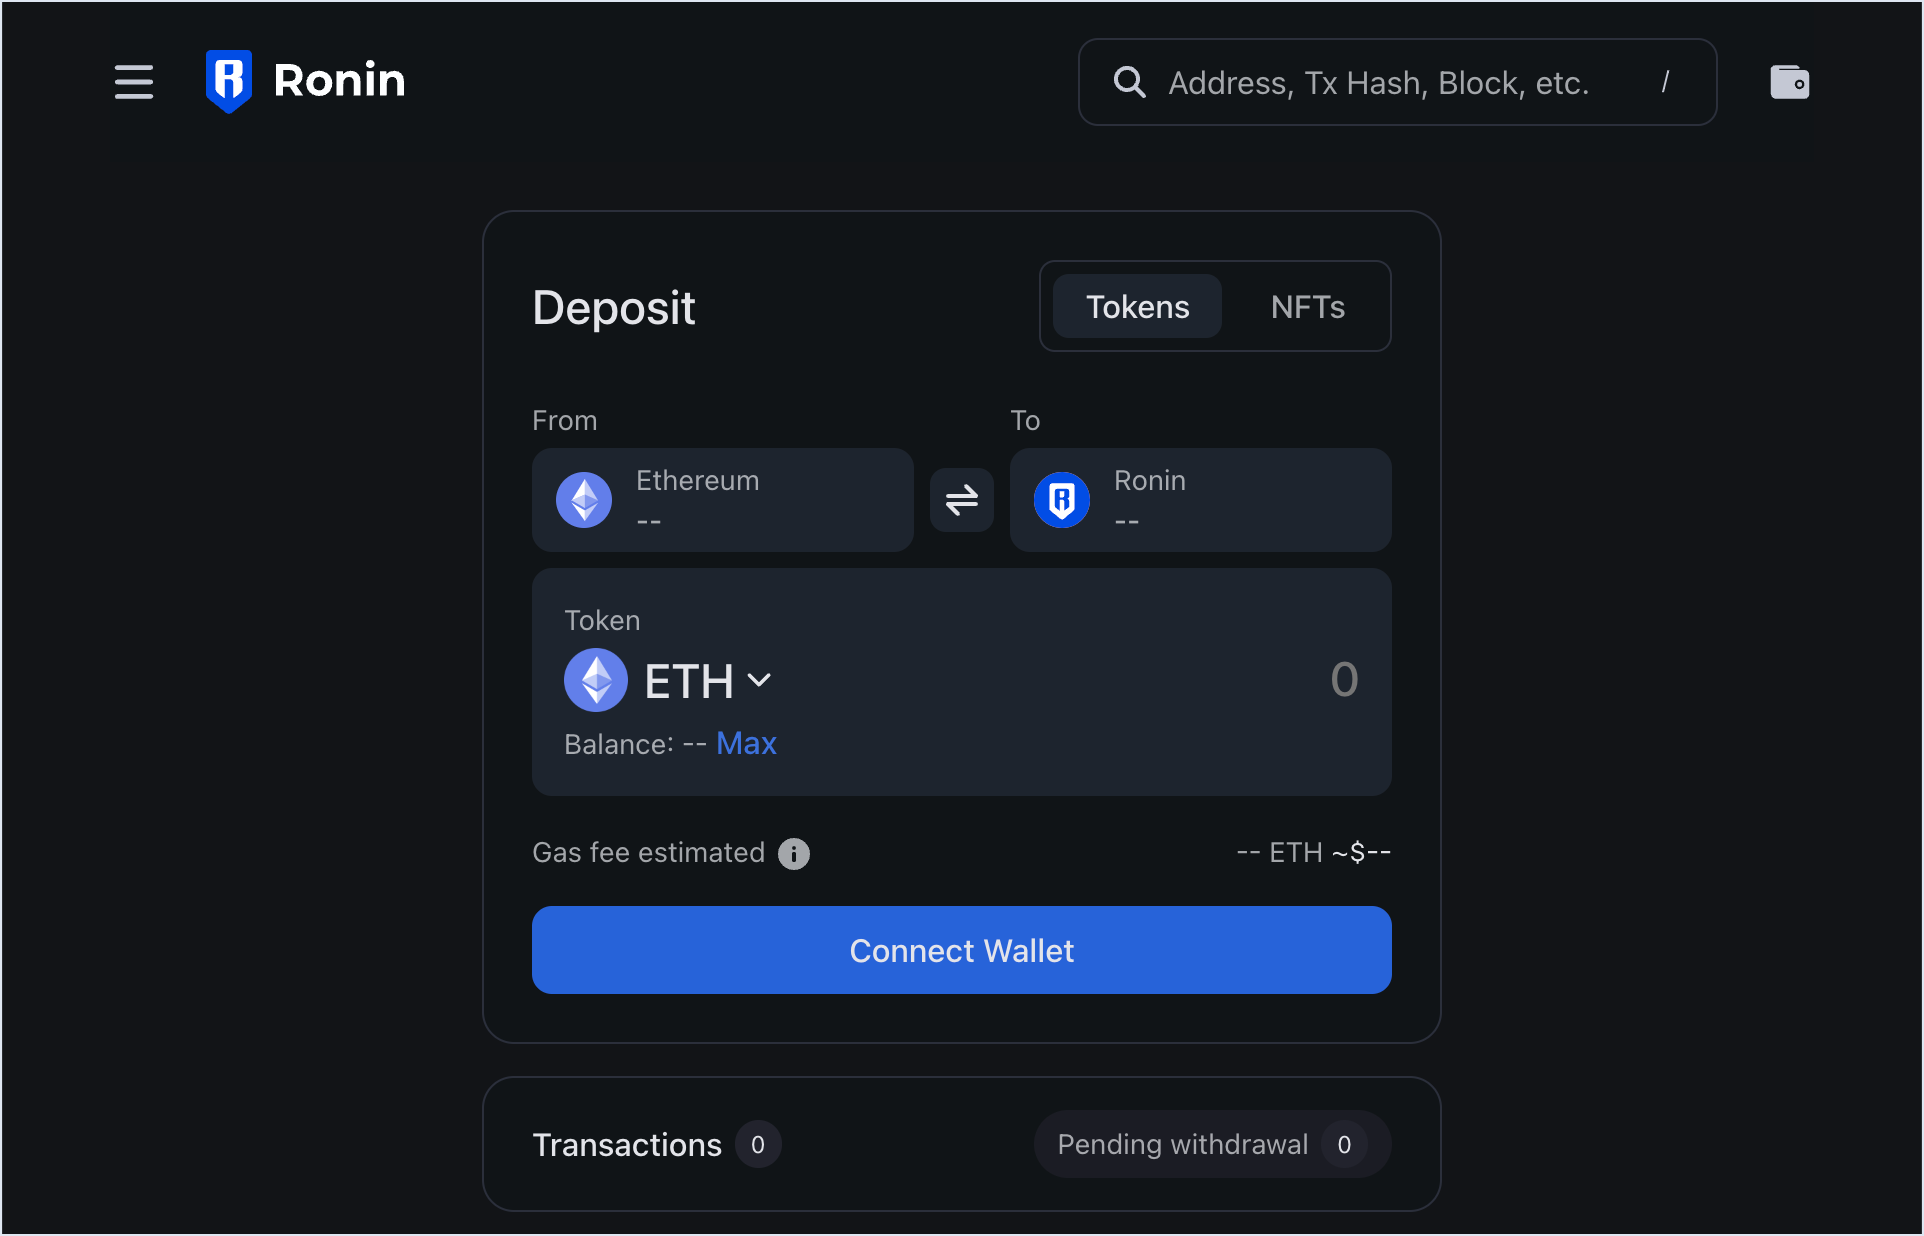This screenshot has height=1236, width=1924.
Task: Open the To network selector showing Ronin
Action: tap(1200, 500)
